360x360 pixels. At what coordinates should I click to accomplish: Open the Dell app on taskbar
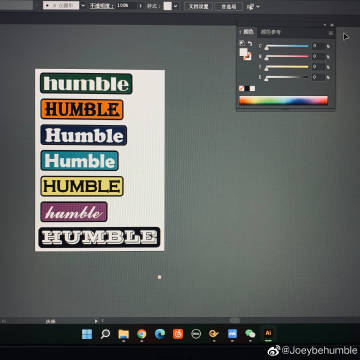point(196,334)
